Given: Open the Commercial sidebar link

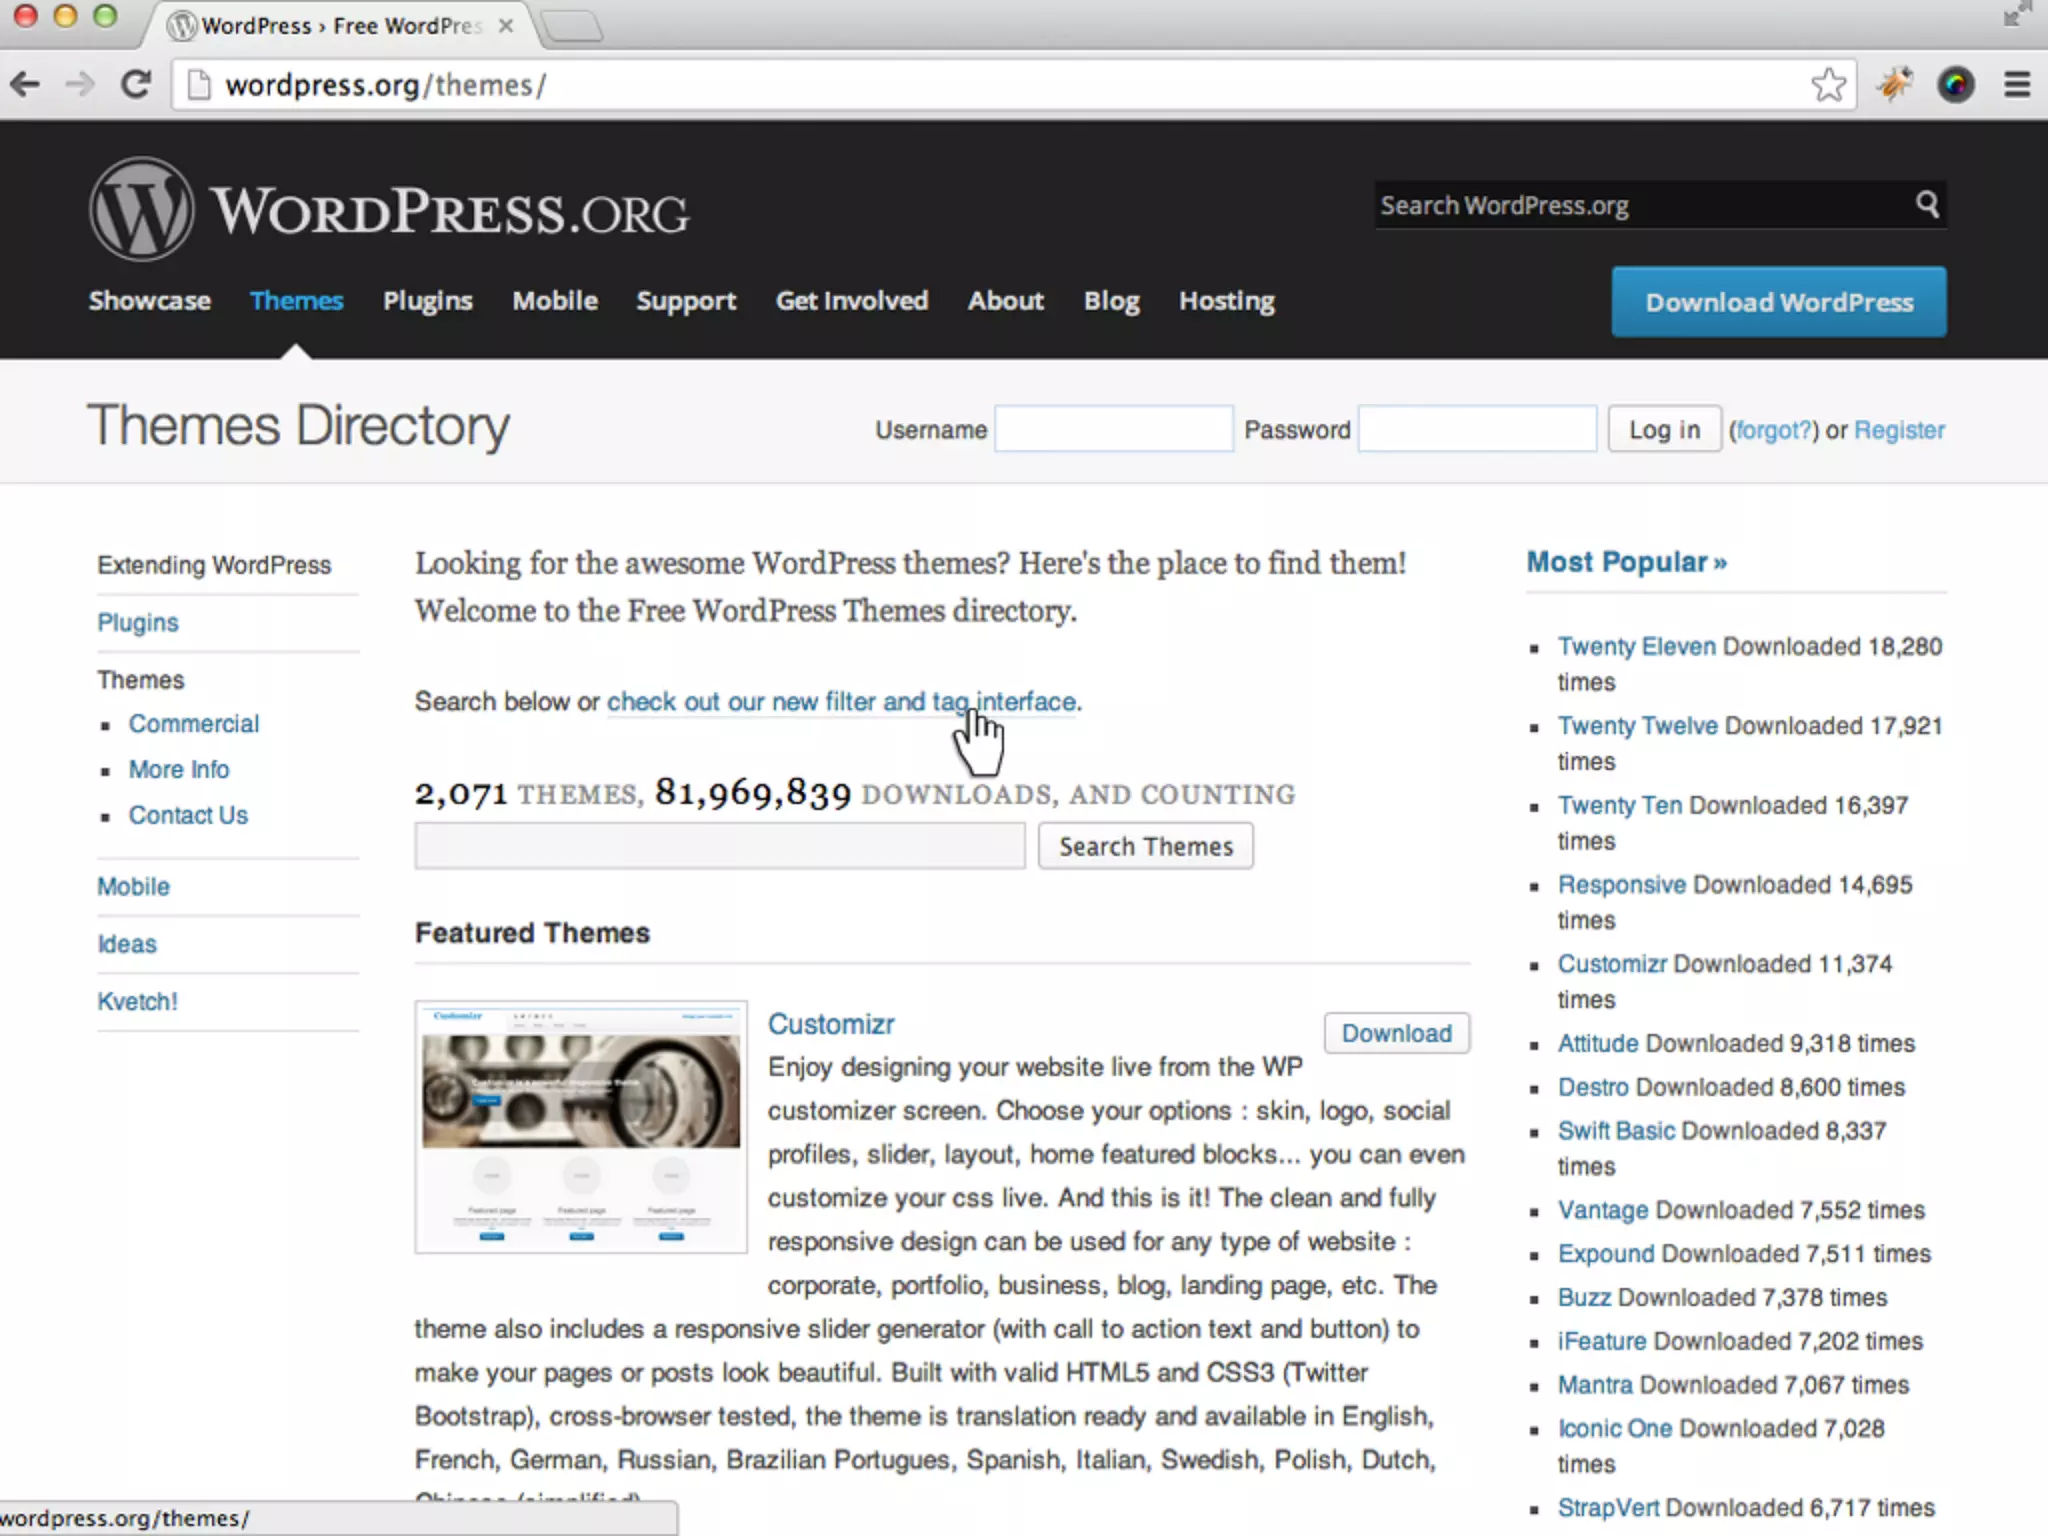Looking at the screenshot, I should pos(193,724).
